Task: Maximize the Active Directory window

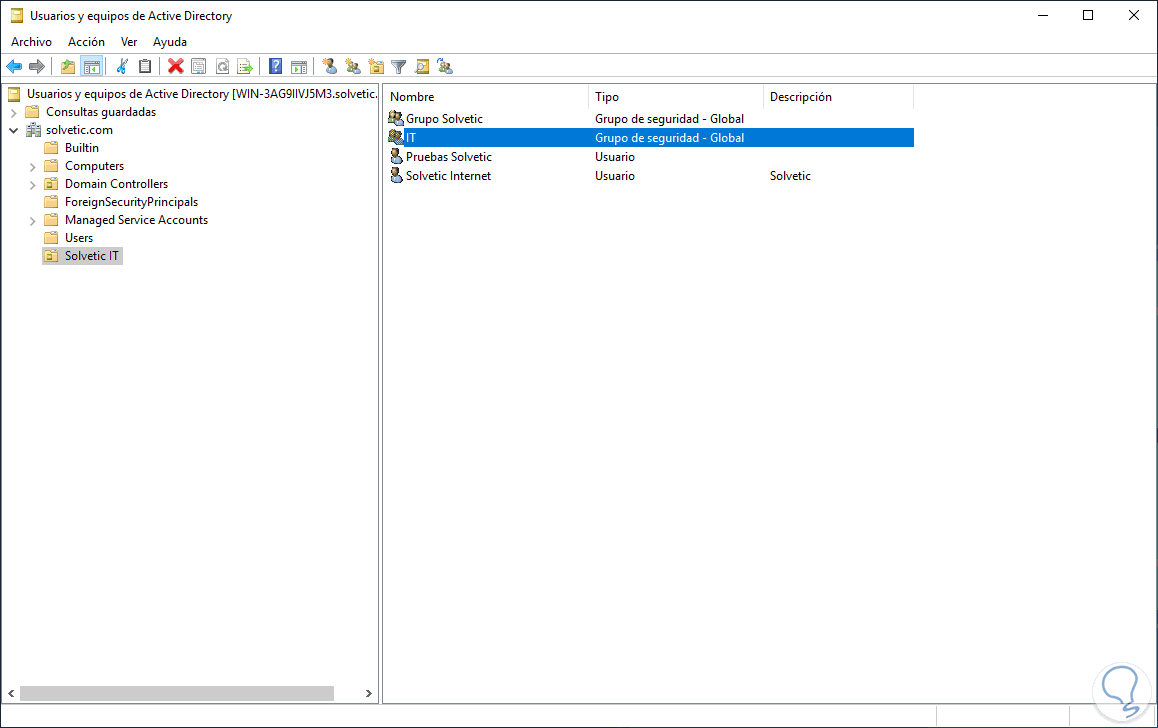Action: coord(1088,16)
